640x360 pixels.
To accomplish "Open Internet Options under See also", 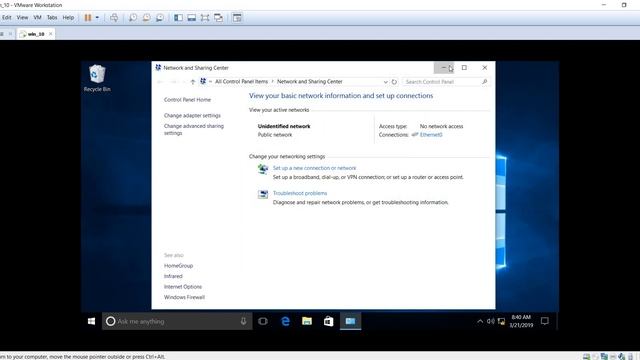I will point(183,287).
